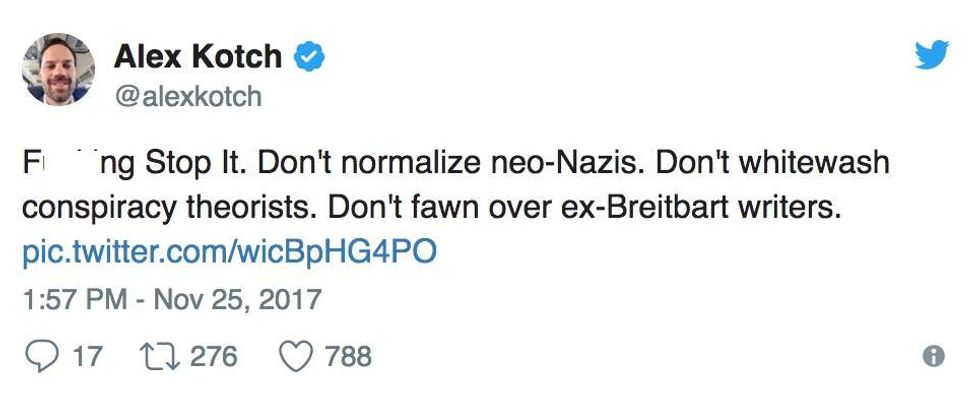Click the reply speech bubble icon
Screen dimensions: 980x401
(x=40, y=357)
